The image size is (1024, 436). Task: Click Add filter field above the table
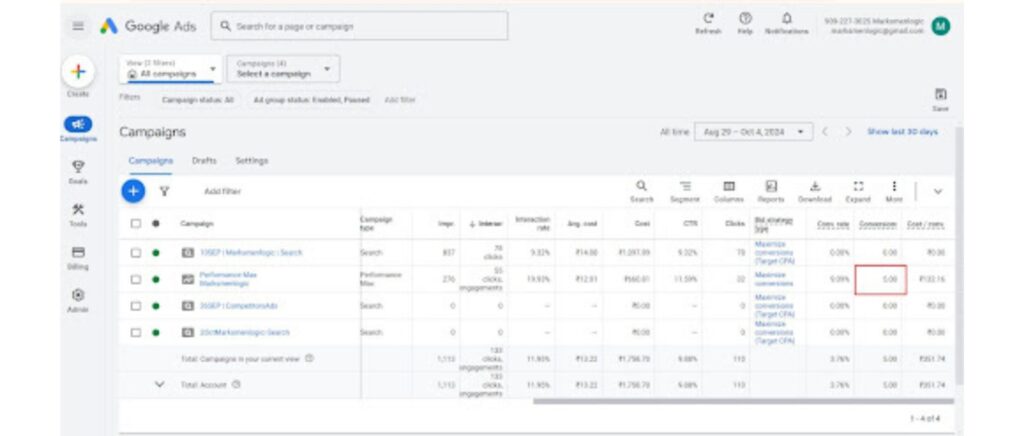point(223,191)
